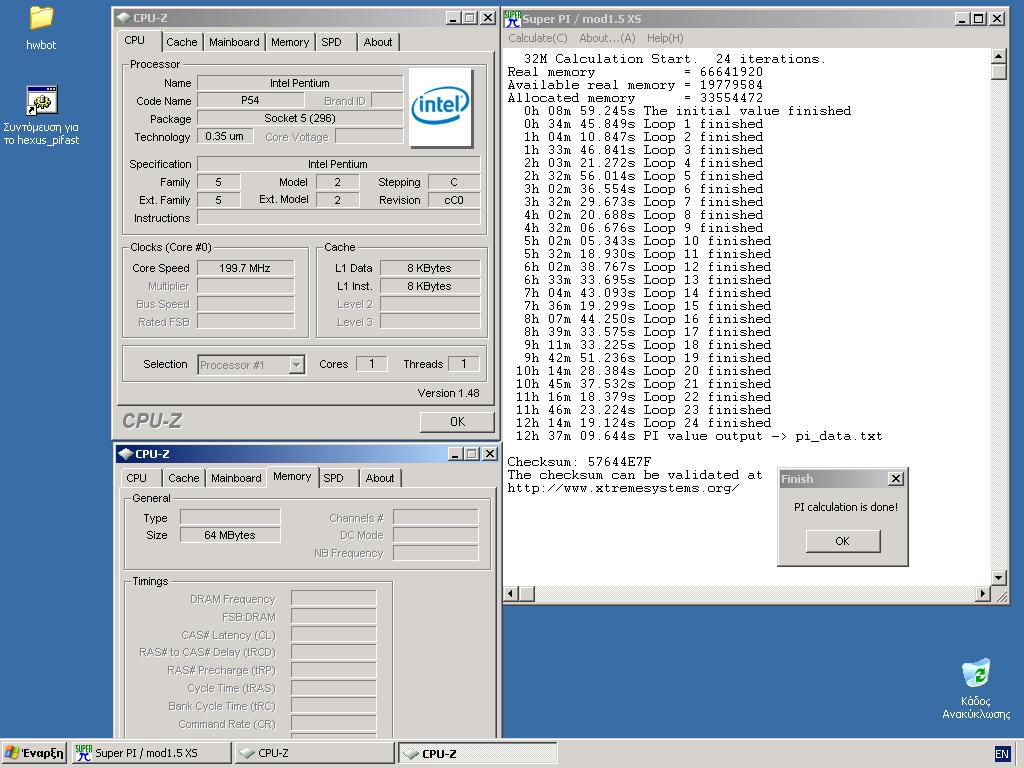Click the L1 Data field 8 KBytes

pos(430,268)
